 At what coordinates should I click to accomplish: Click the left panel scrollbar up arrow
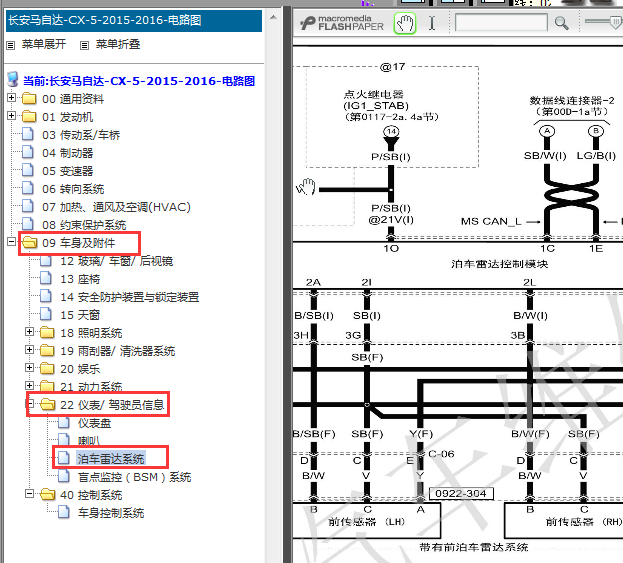pyautogui.click(x=273, y=18)
